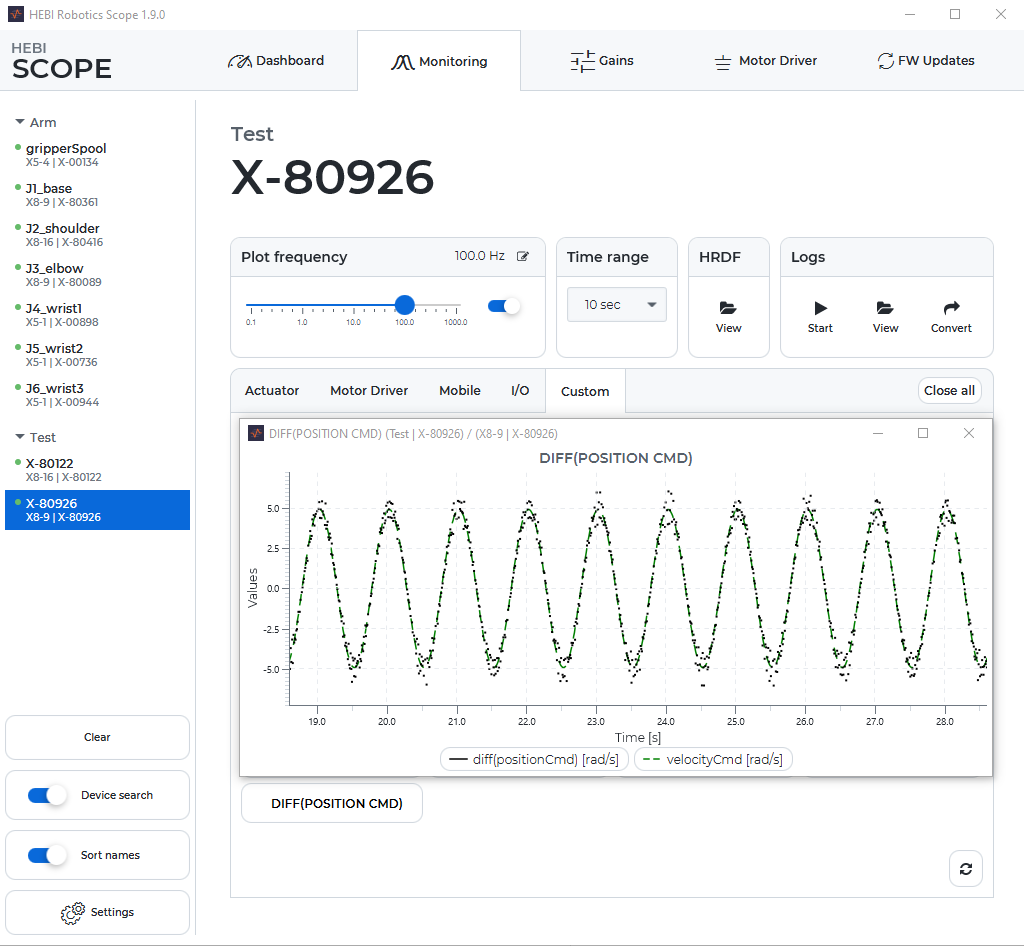Image resolution: width=1024 pixels, height=946 pixels.
Task: Refresh the custom plots panel
Action: (965, 868)
